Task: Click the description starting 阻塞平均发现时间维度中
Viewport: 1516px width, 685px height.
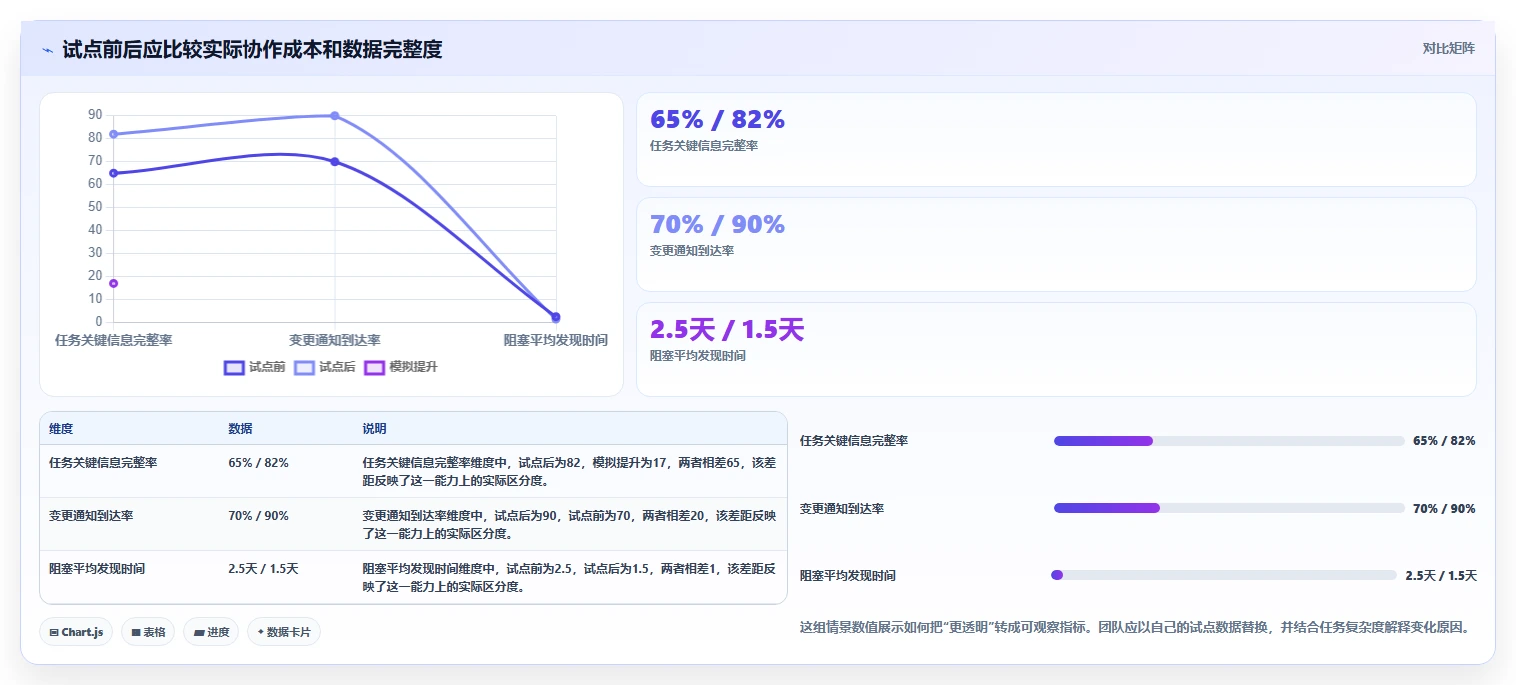Action: pyautogui.click(x=569, y=578)
